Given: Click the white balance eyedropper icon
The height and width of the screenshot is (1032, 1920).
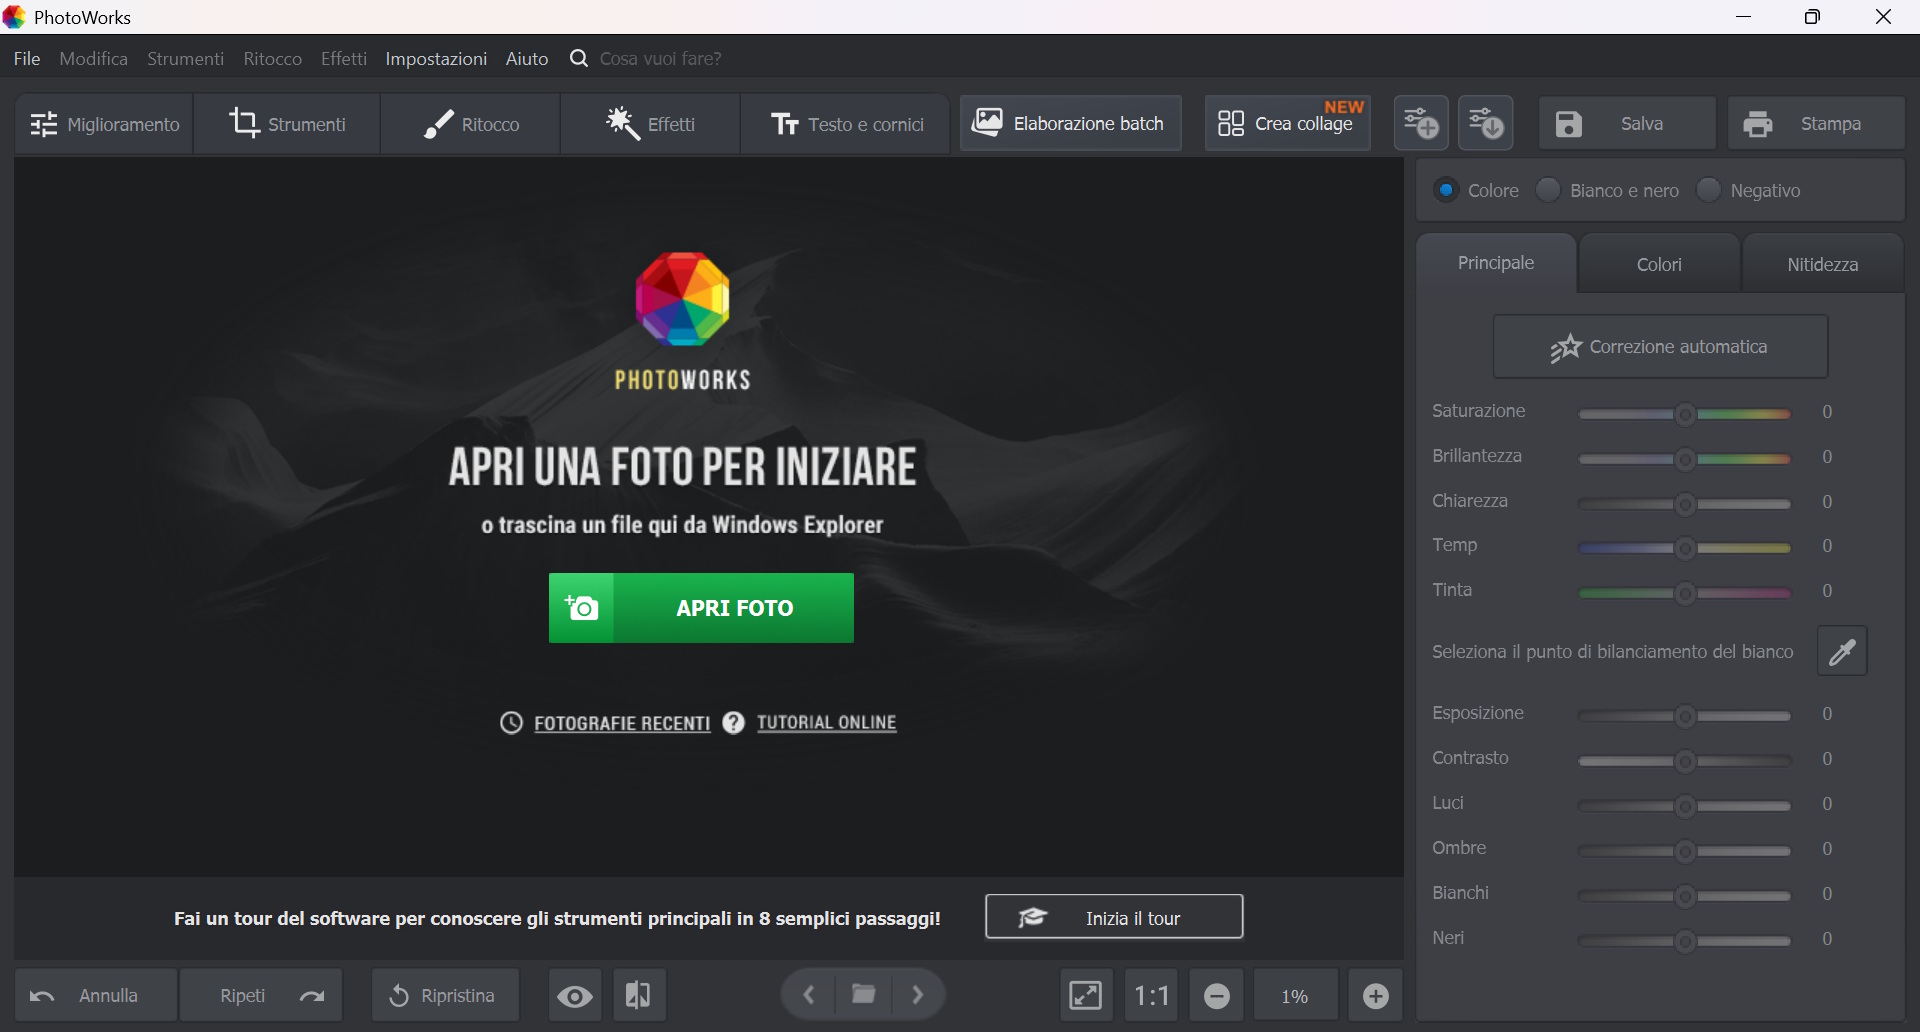Looking at the screenshot, I should (x=1842, y=652).
